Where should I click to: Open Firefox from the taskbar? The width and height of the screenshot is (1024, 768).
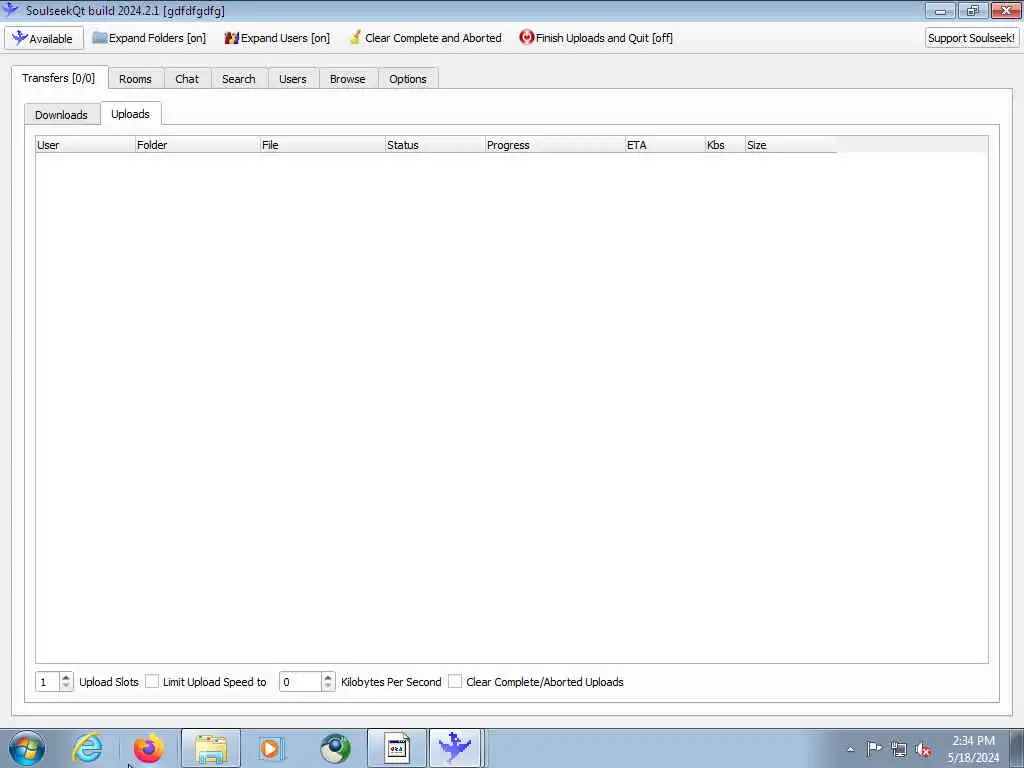(x=149, y=748)
